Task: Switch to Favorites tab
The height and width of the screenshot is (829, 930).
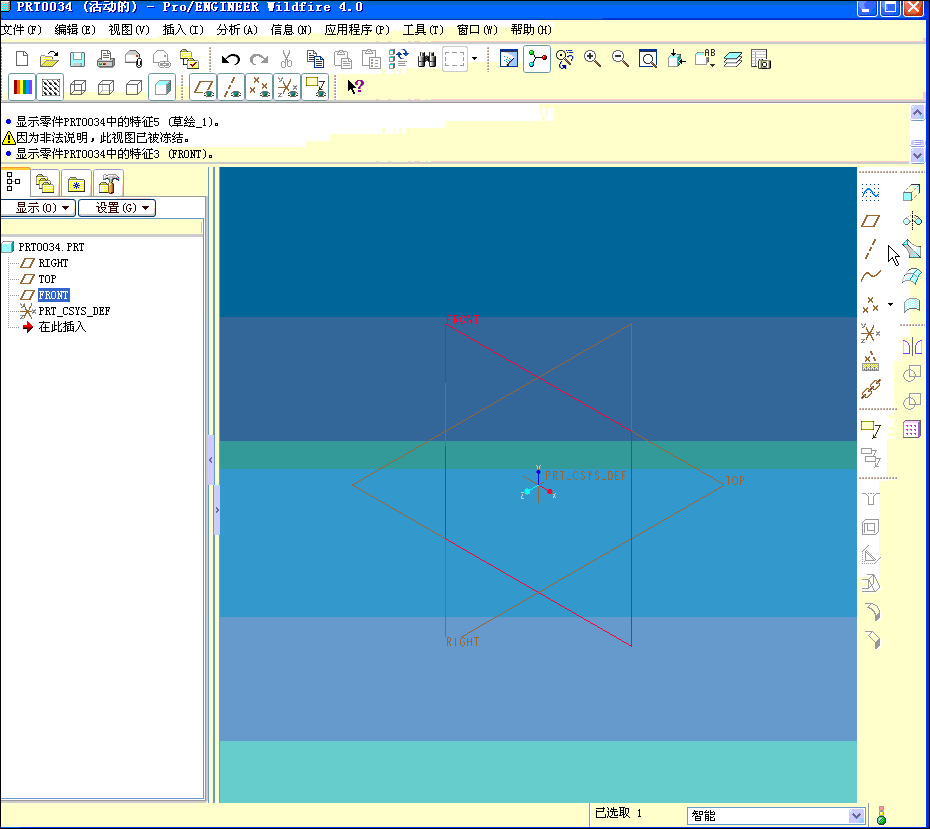Action: click(x=76, y=183)
